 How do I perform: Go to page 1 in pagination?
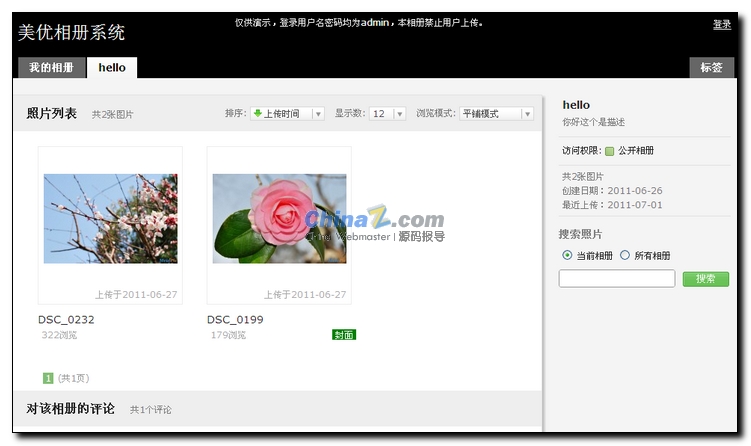coord(48,378)
